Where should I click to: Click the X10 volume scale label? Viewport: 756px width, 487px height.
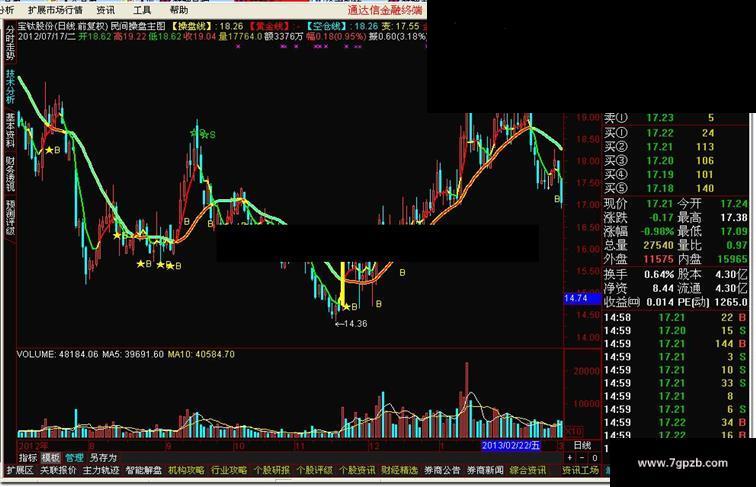click(x=574, y=431)
